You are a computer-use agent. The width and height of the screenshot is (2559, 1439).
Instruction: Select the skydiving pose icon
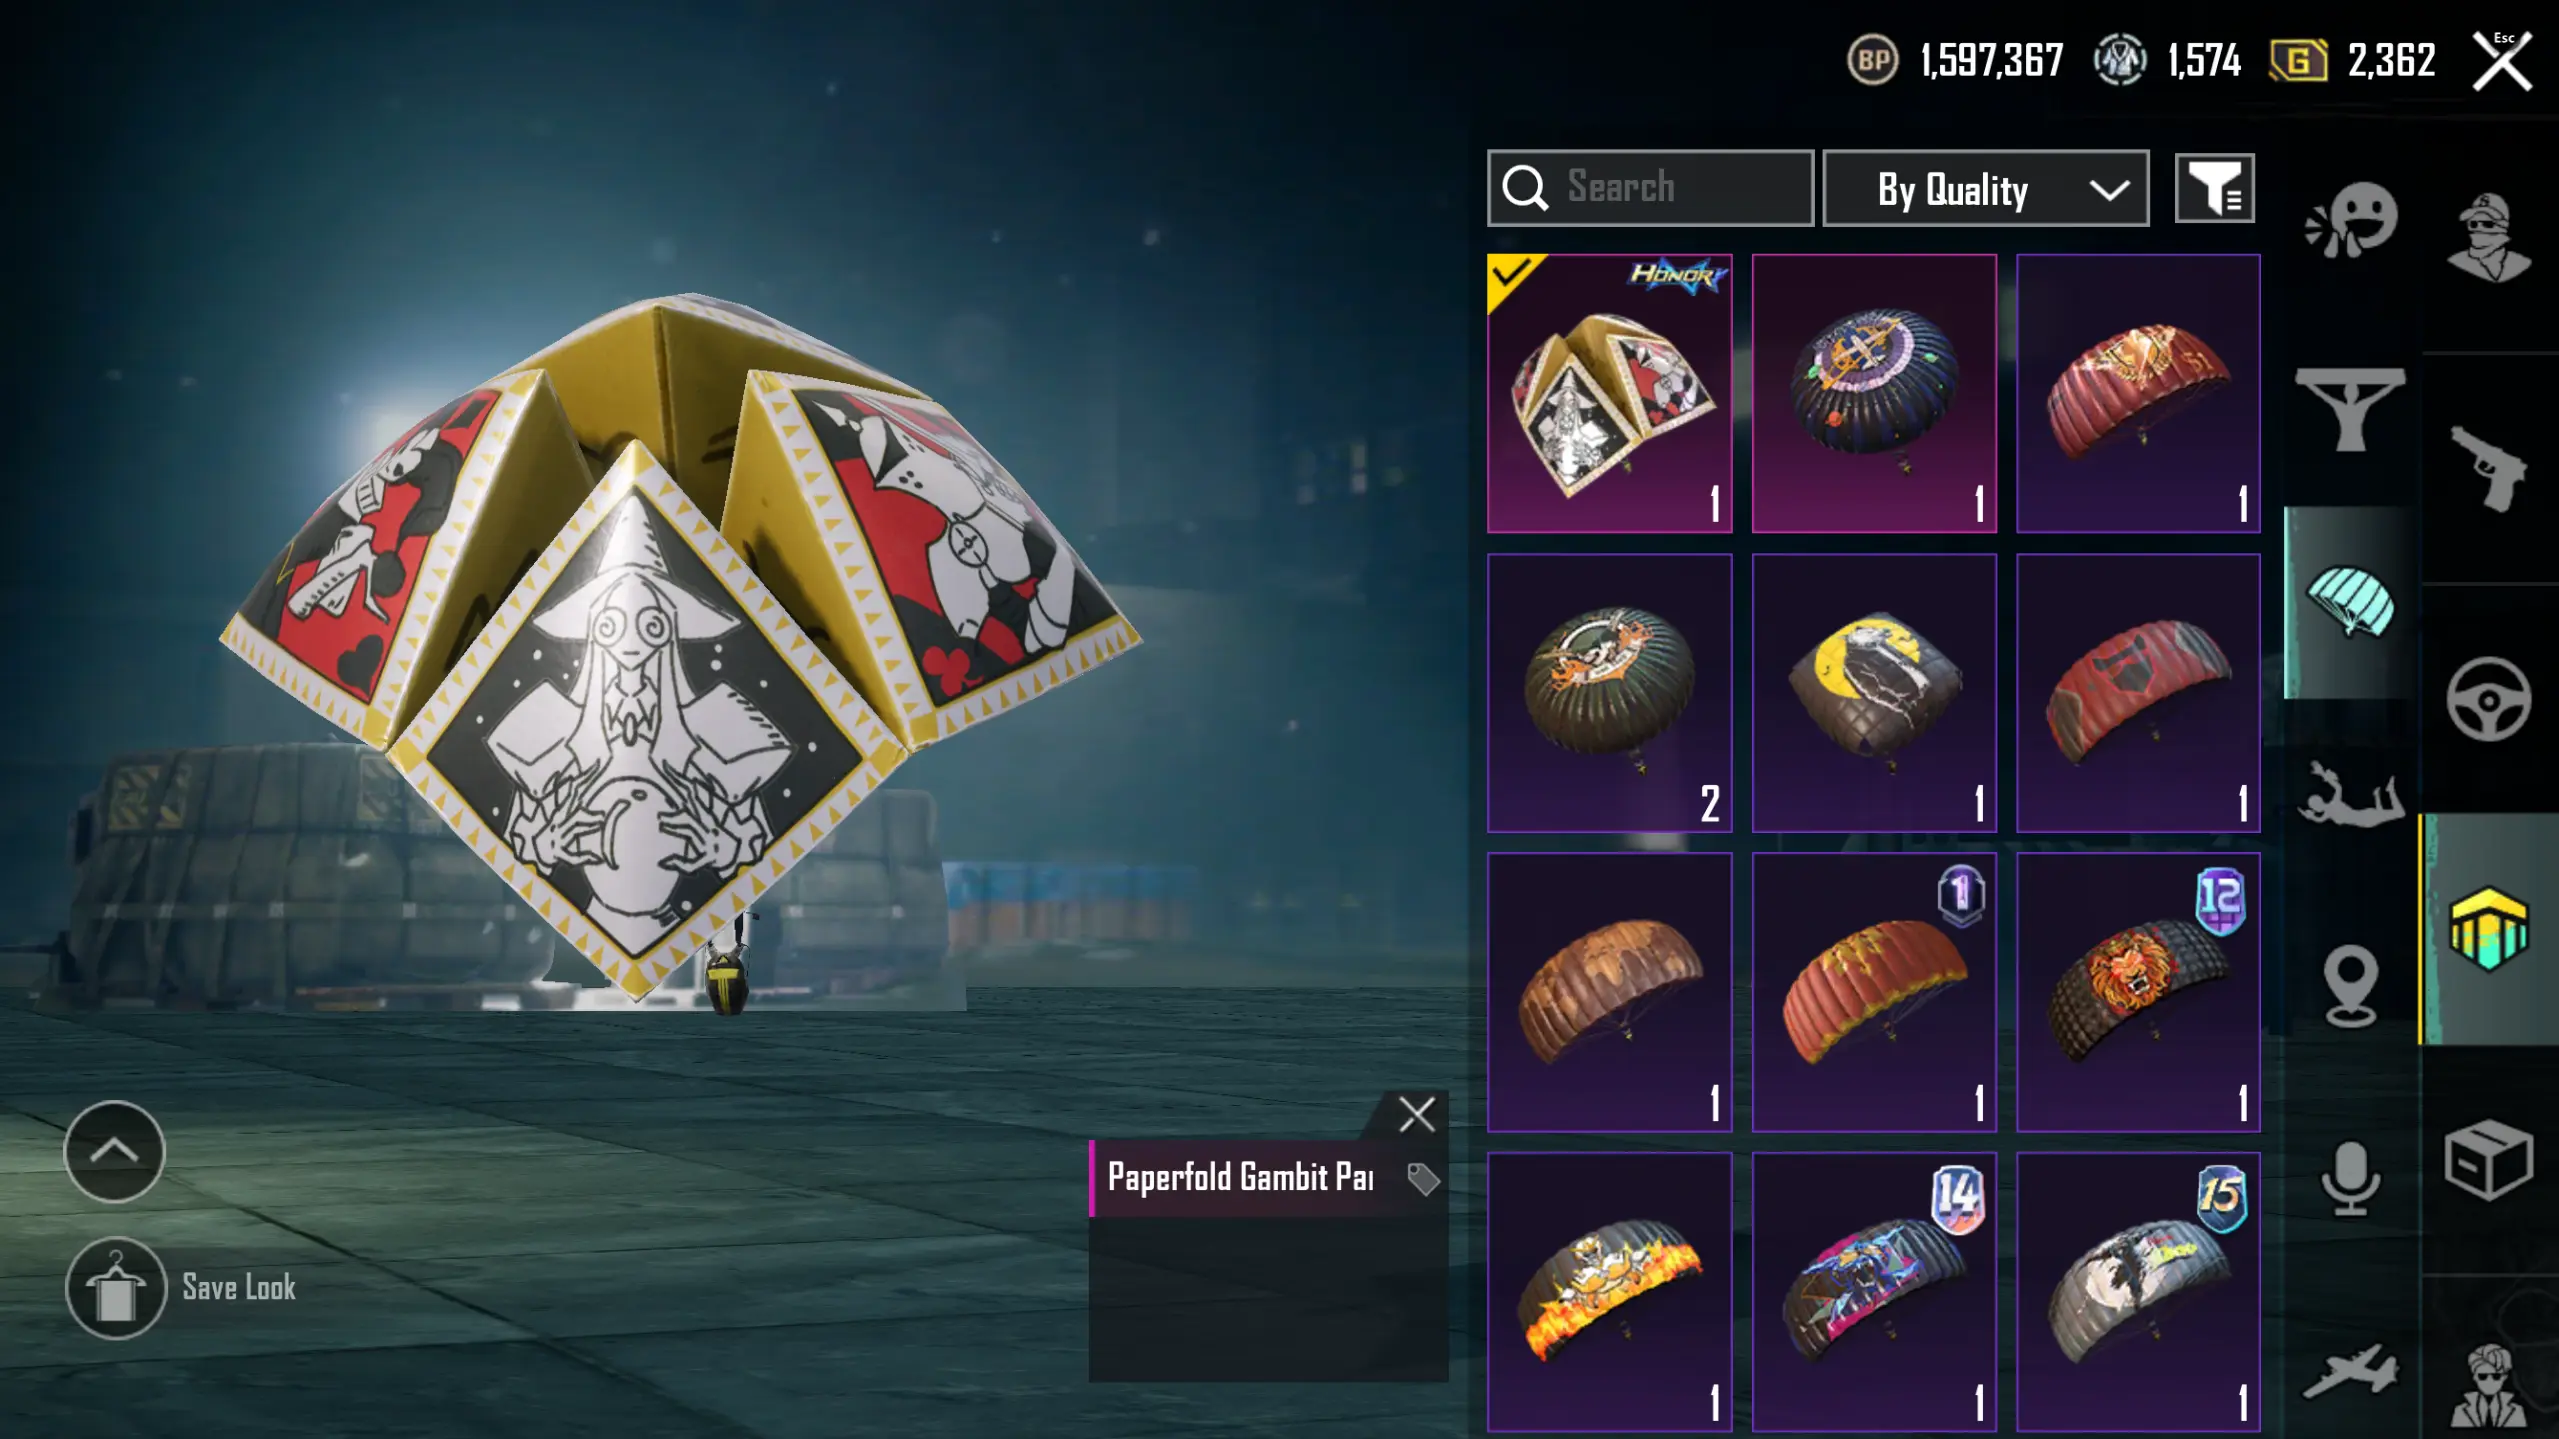(x=2350, y=795)
